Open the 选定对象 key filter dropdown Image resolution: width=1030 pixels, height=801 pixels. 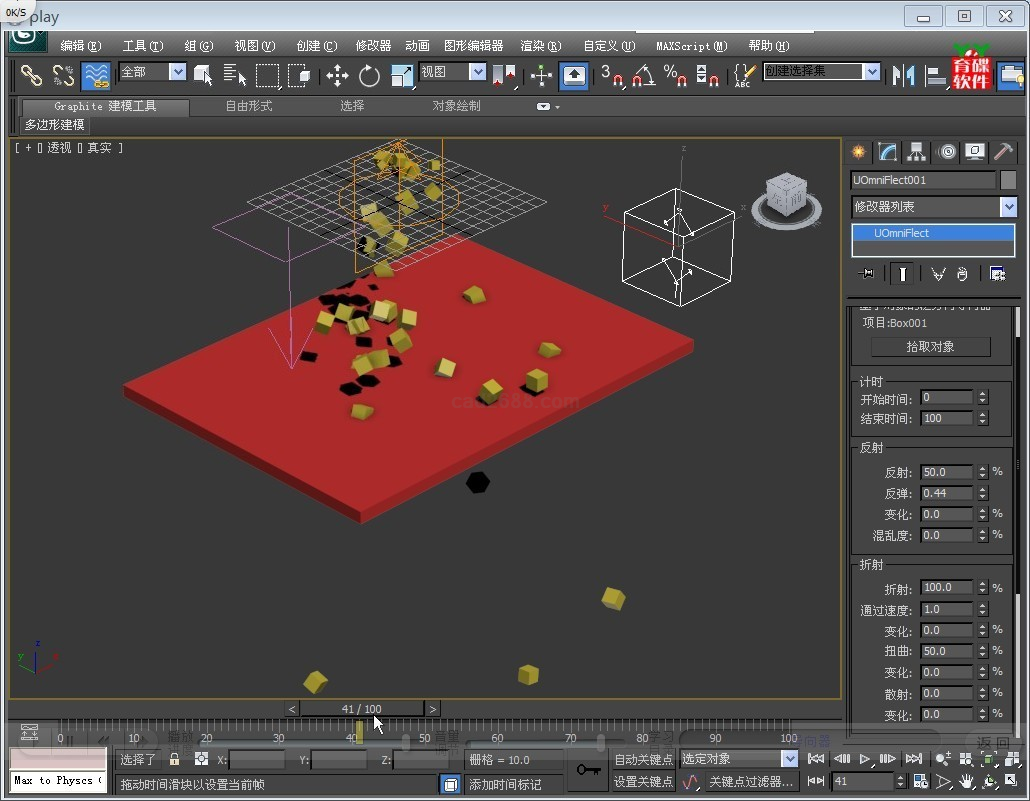[x=789, y=759]
